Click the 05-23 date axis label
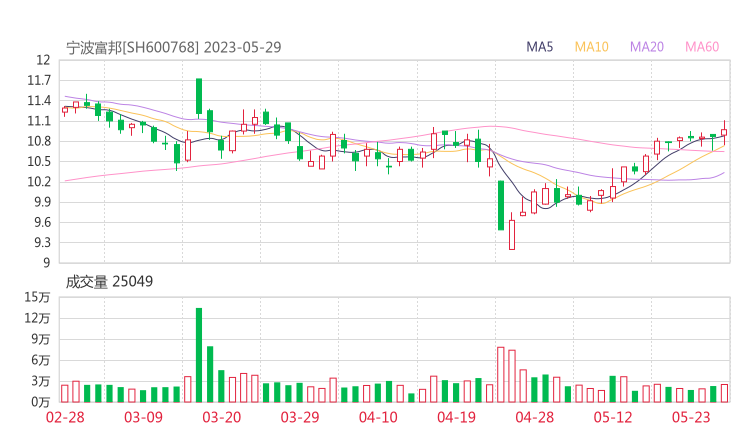This screenshot has width=740, height=440. [691, 417]
